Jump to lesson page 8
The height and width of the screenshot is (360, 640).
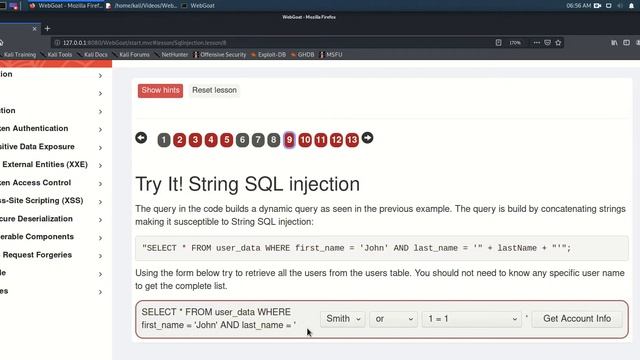(x=273, y=140)
